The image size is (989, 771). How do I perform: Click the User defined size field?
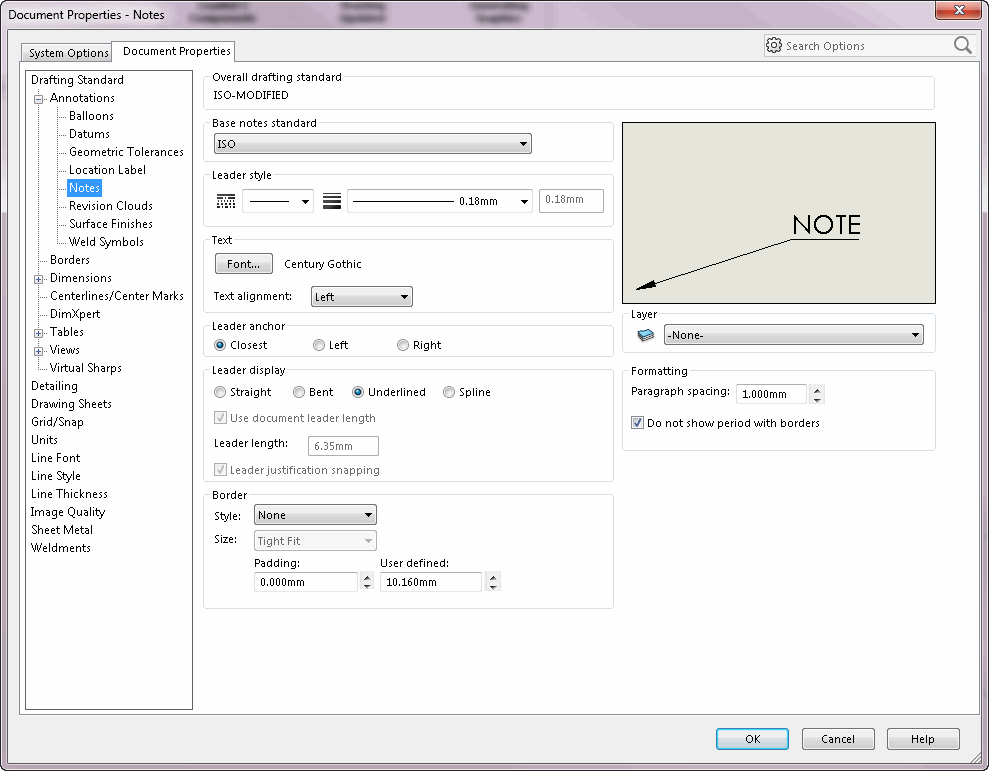[x=431, y=582]
